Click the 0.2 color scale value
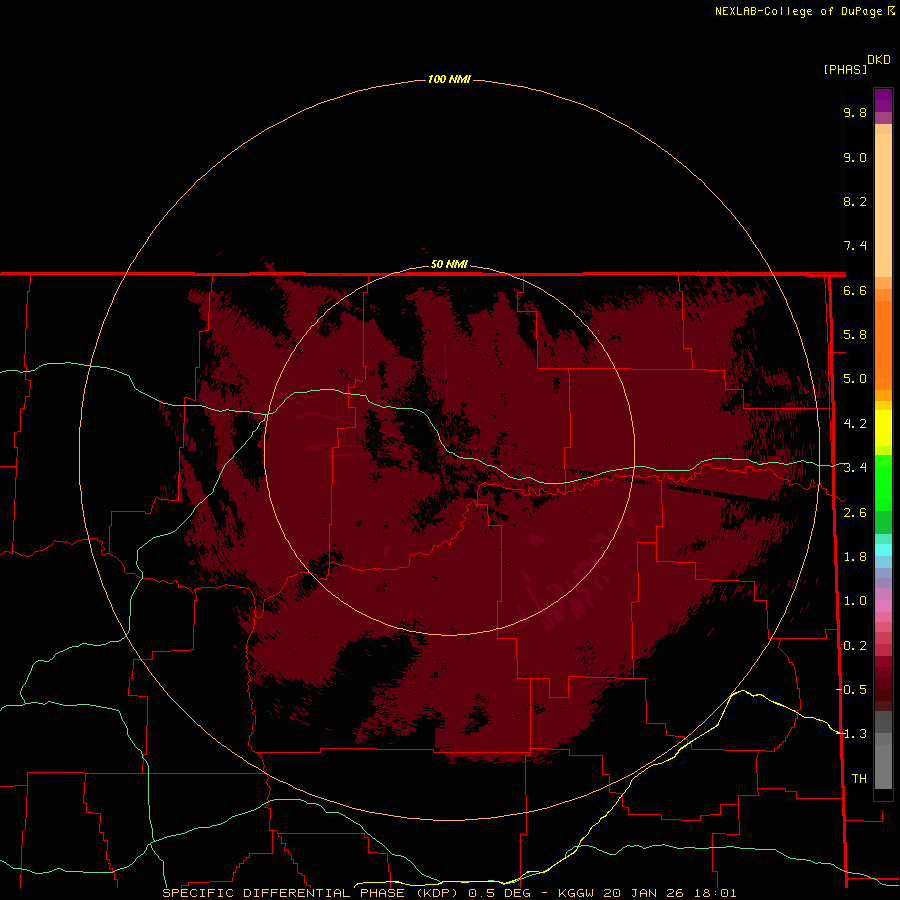 pos(855,646)
